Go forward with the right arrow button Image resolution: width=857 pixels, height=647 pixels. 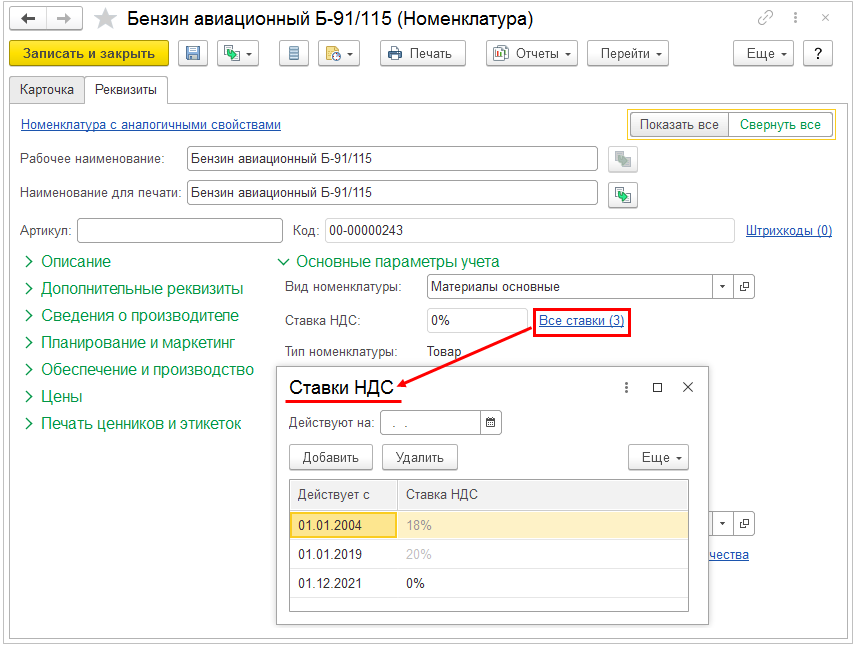tap(64, 19)
